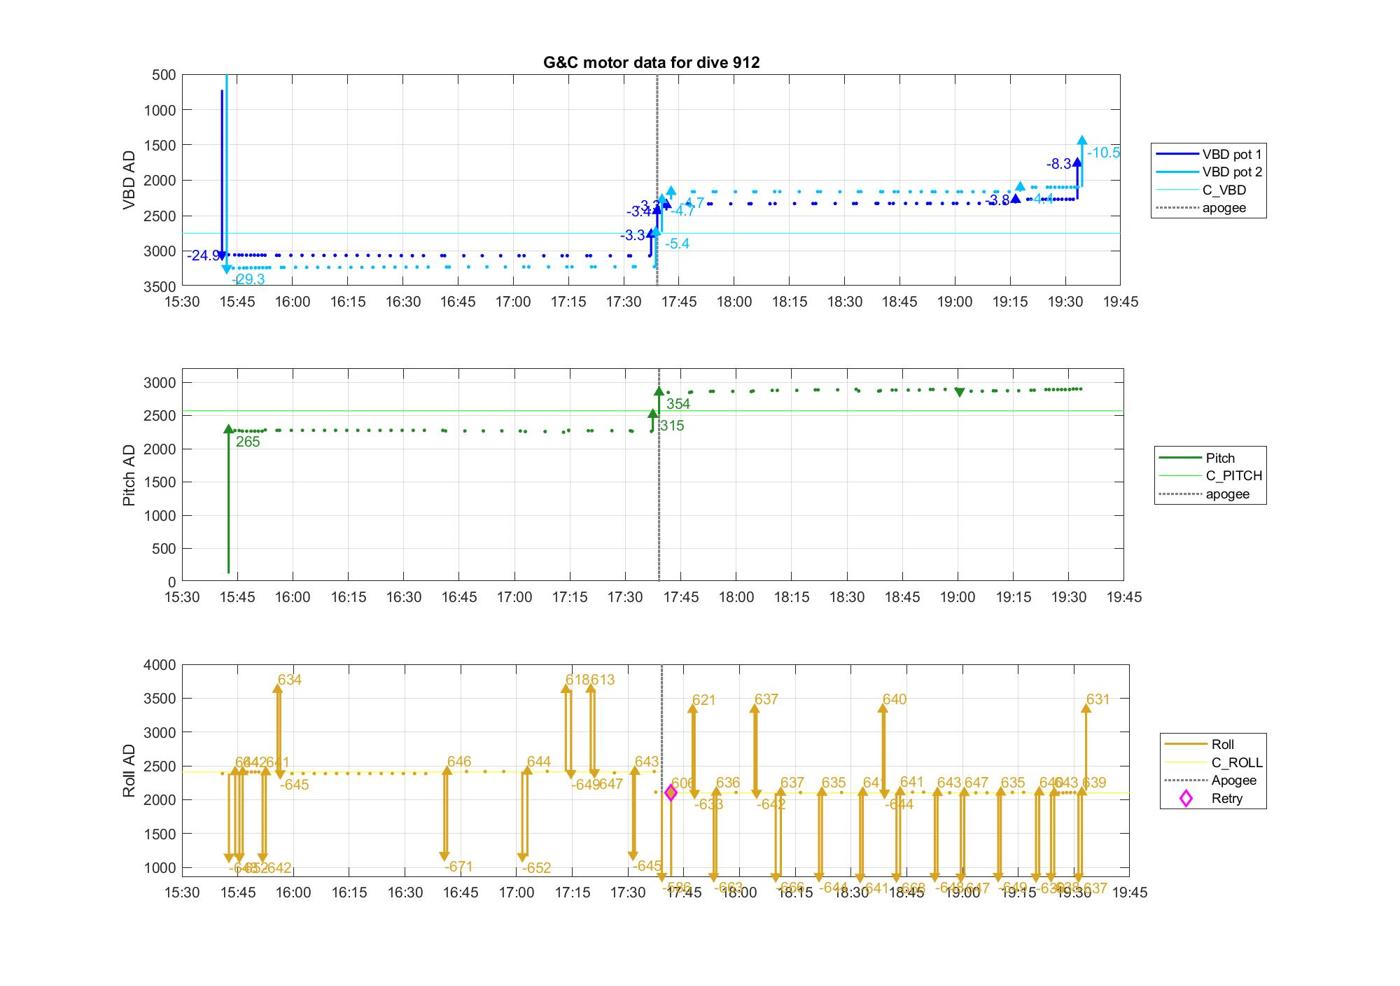Click the '613' label in the Roll plot
1400x986 pixels.
(x=602, y=680)
